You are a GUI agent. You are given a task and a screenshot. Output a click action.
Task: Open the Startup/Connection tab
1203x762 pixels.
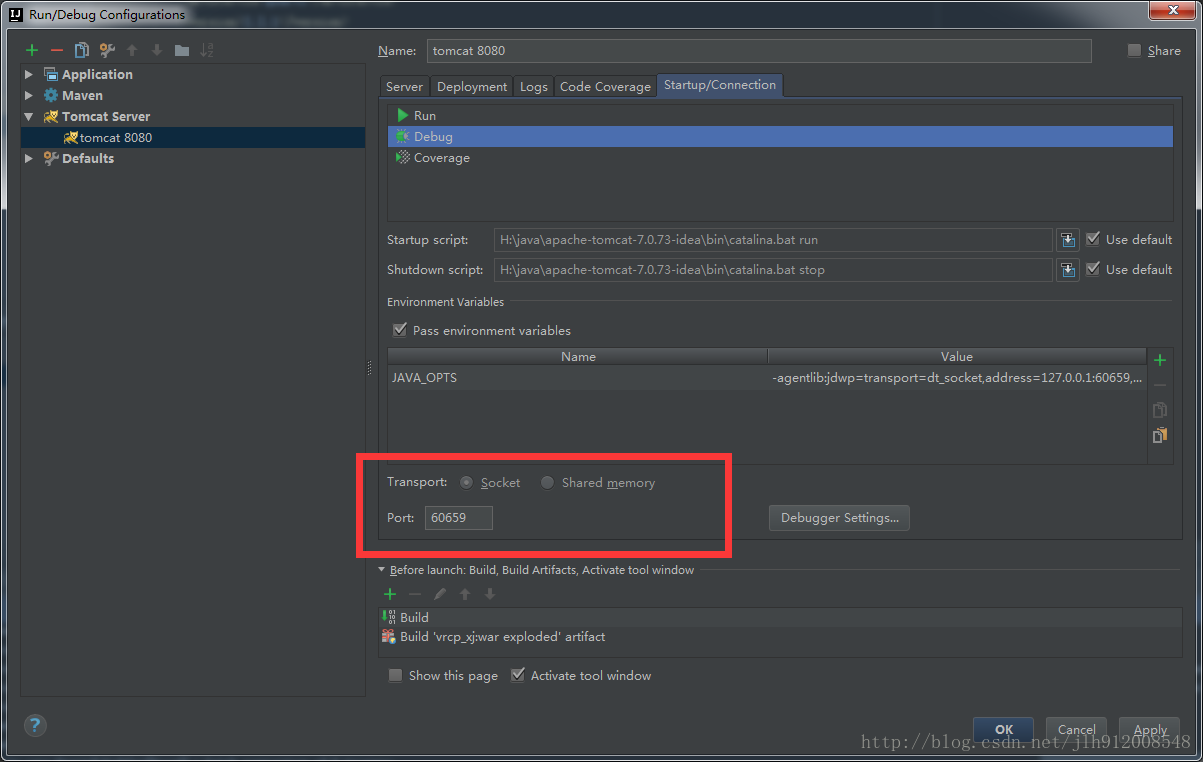click(x=720, y=86)
